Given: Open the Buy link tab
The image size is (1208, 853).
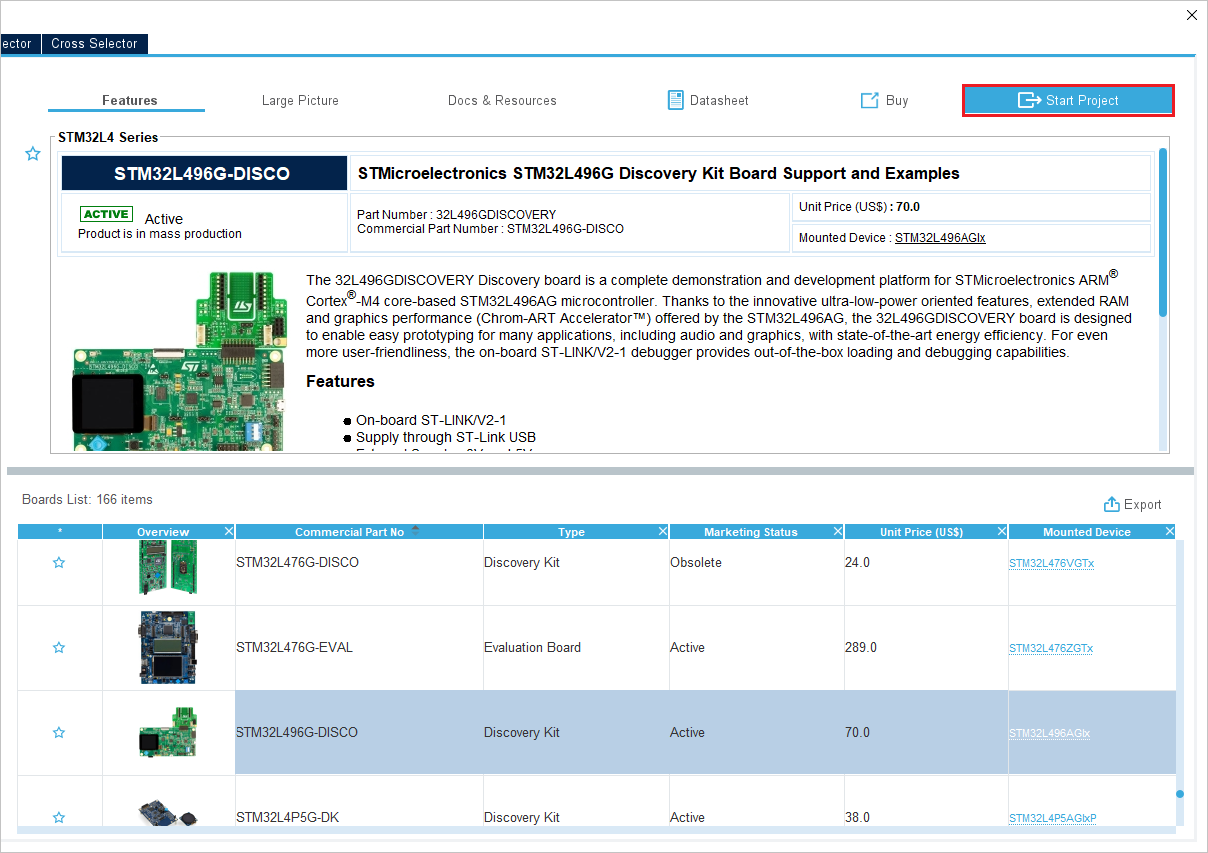Looking at the screenshot, I should tap(885, 100).
